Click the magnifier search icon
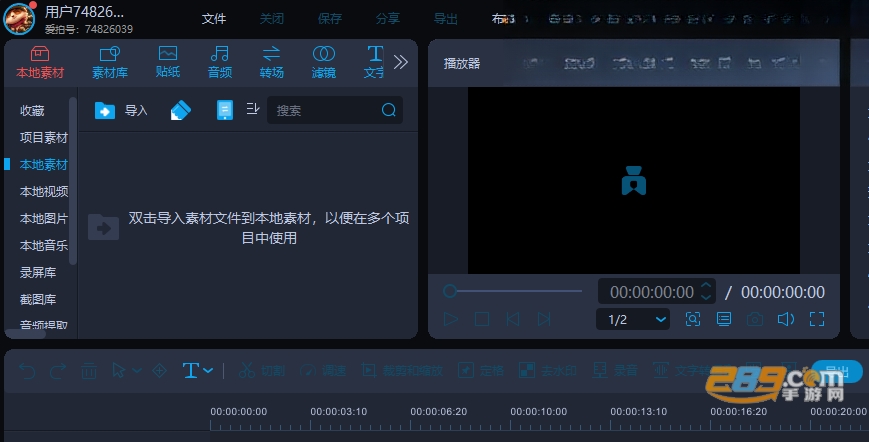 tap(389, 110)
